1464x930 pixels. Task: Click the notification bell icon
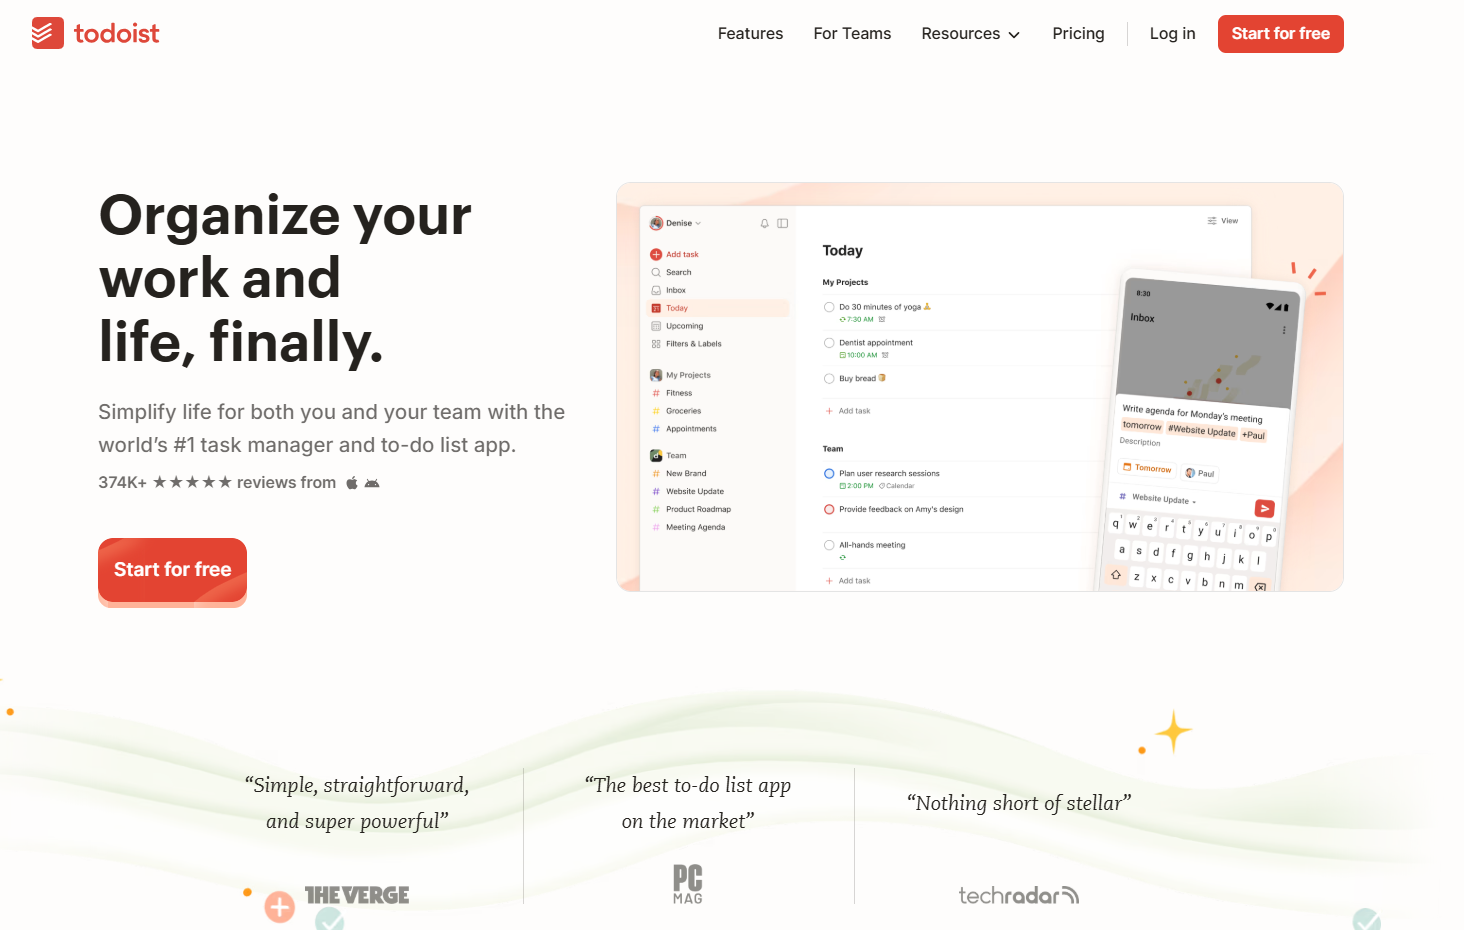(x=764, y=223)
